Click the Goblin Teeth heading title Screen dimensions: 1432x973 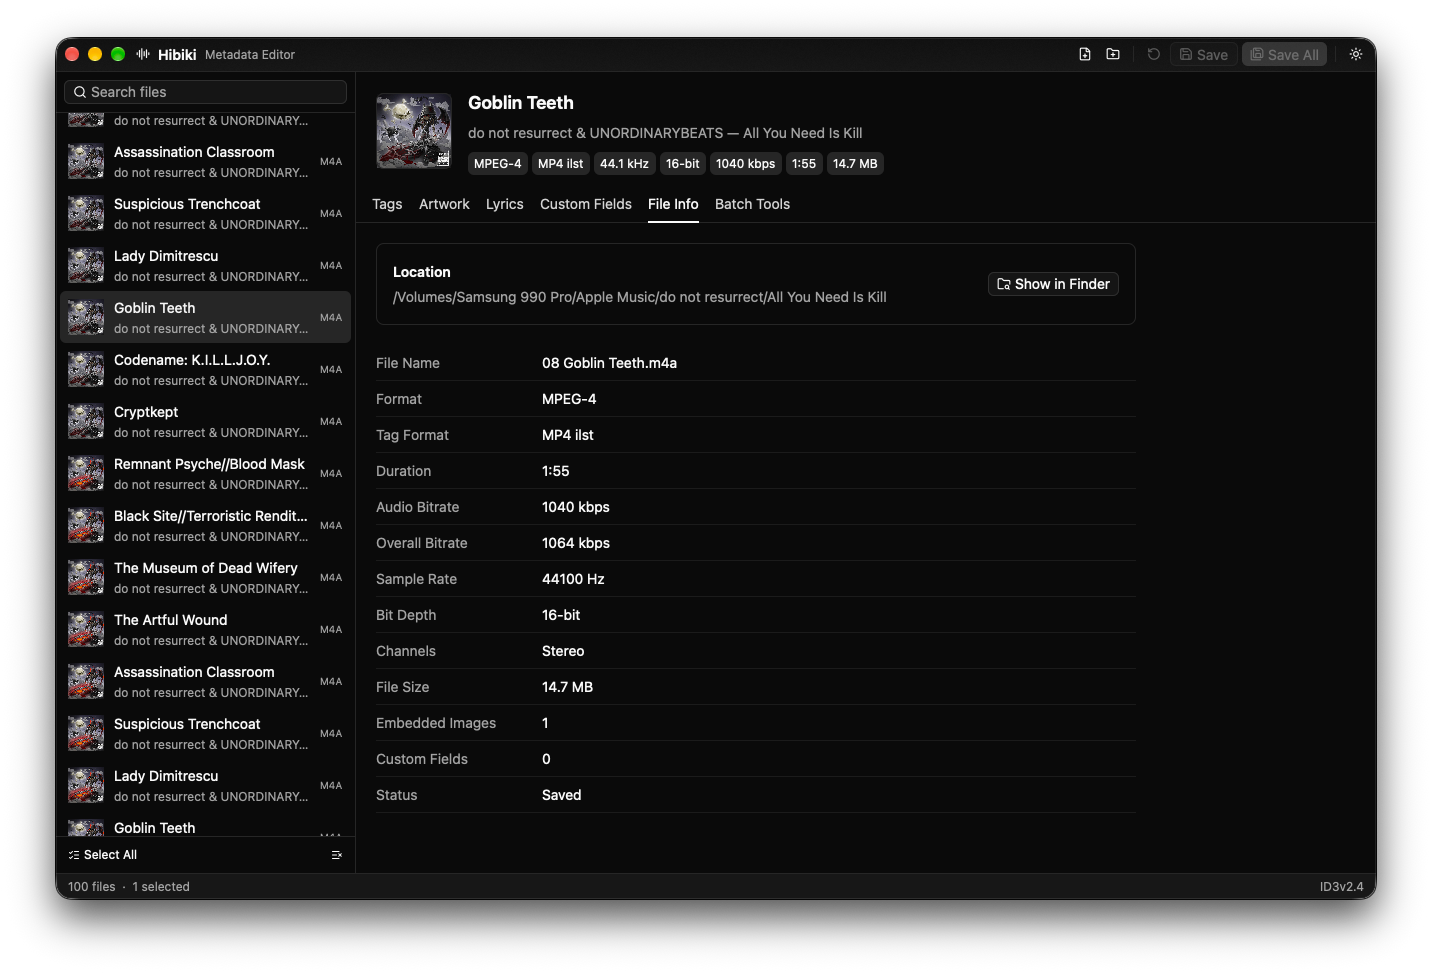[521, 103]
